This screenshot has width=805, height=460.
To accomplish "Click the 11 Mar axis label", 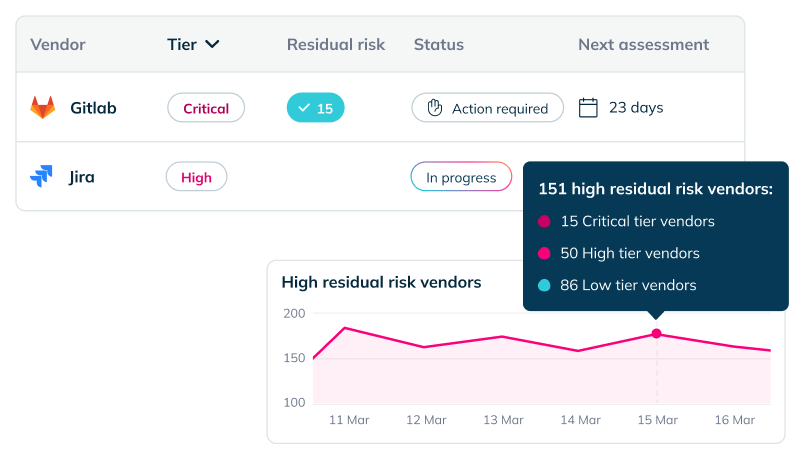I will coord(349,420).
